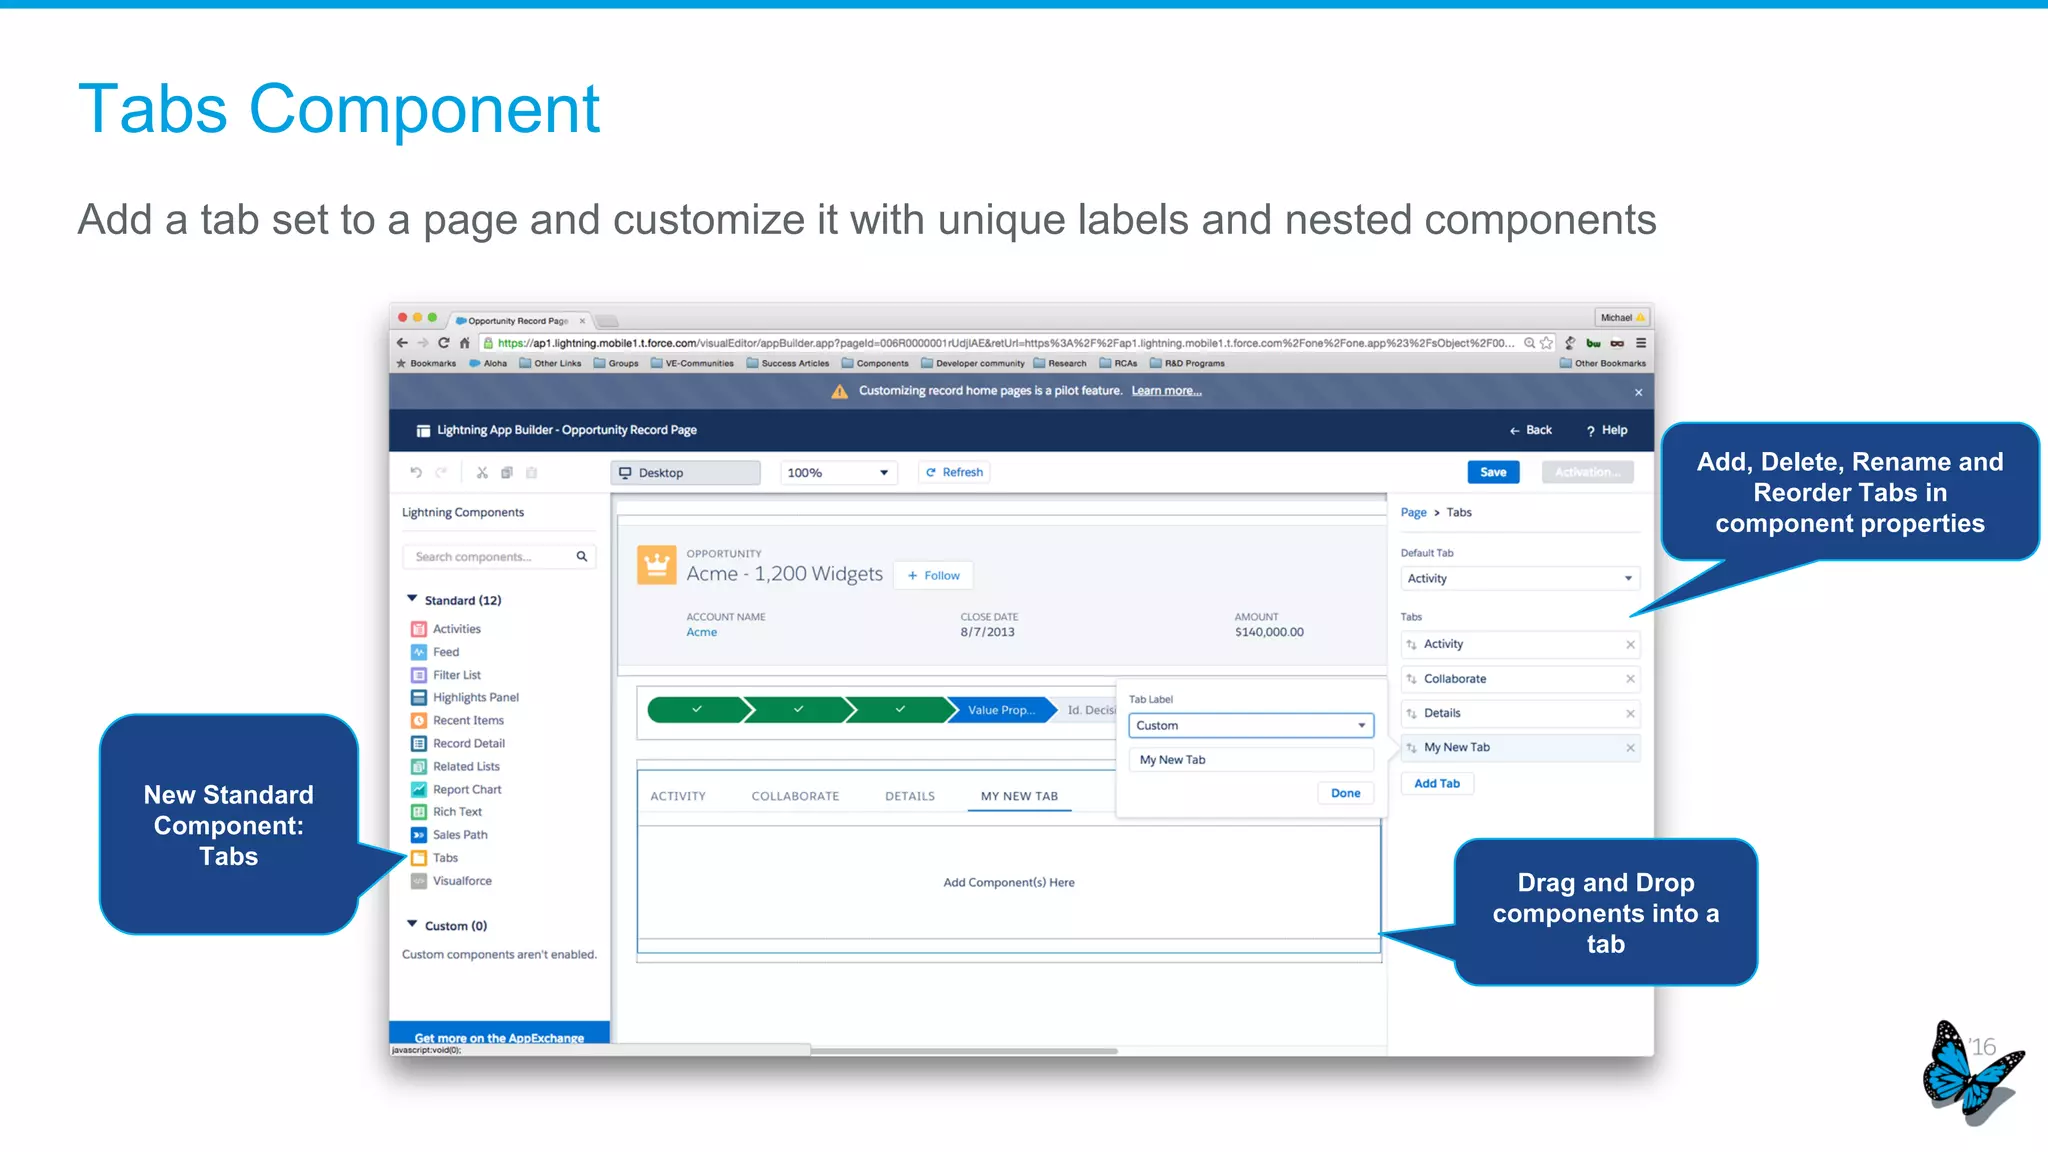
Task: Select the Highlights Panel component icon
Action: click(419, 698)
